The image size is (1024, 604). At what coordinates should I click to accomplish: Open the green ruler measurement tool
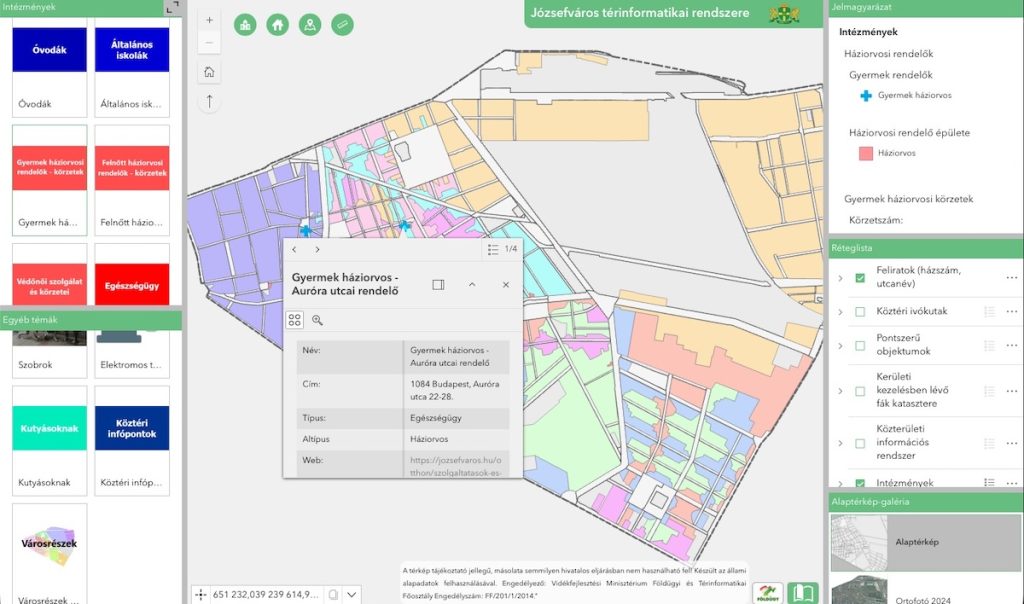342,25
